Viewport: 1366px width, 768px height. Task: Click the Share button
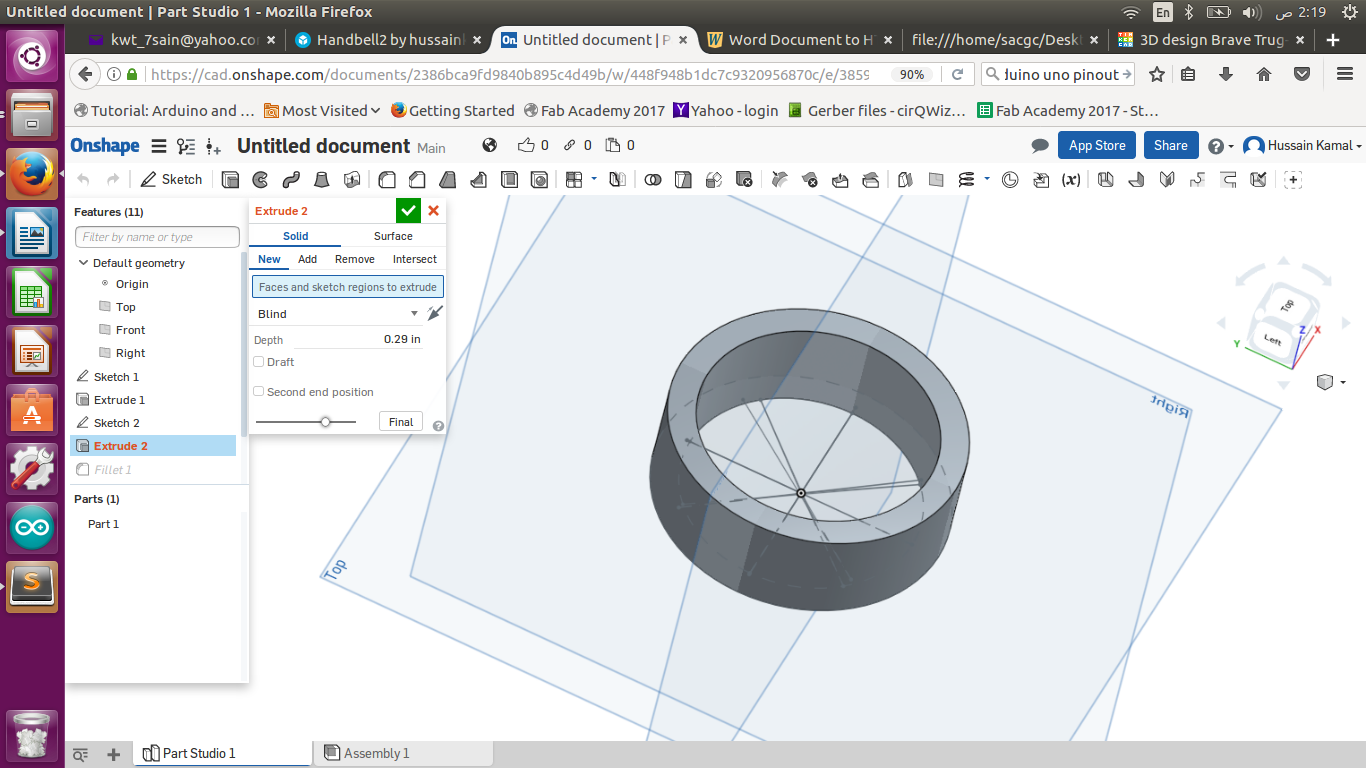coord(1170,145)
